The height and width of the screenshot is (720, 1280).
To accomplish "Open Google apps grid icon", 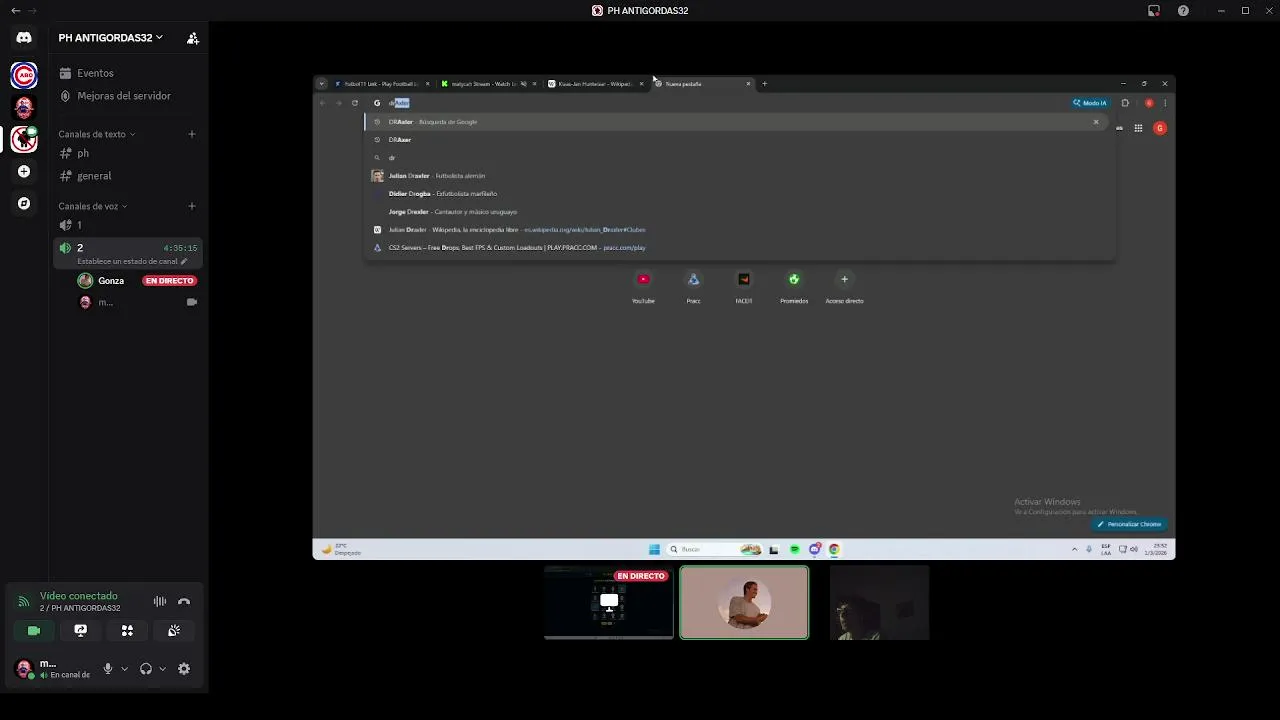I will tap(1138, 128).
